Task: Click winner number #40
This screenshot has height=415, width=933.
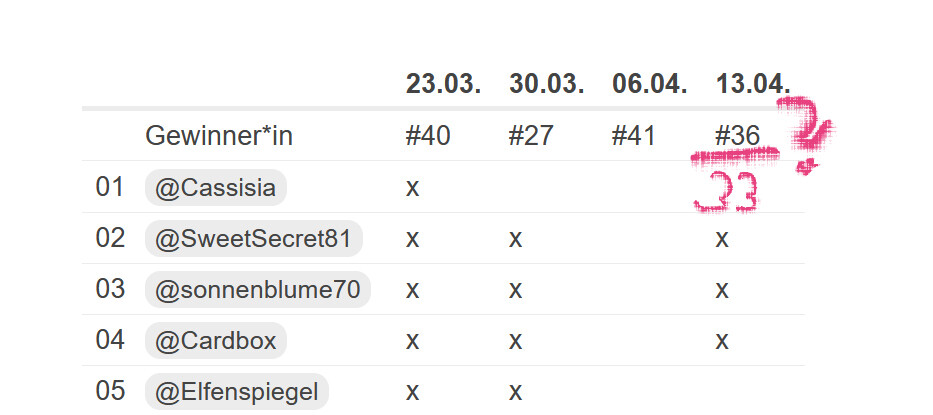Action: [x=428, y=136]
